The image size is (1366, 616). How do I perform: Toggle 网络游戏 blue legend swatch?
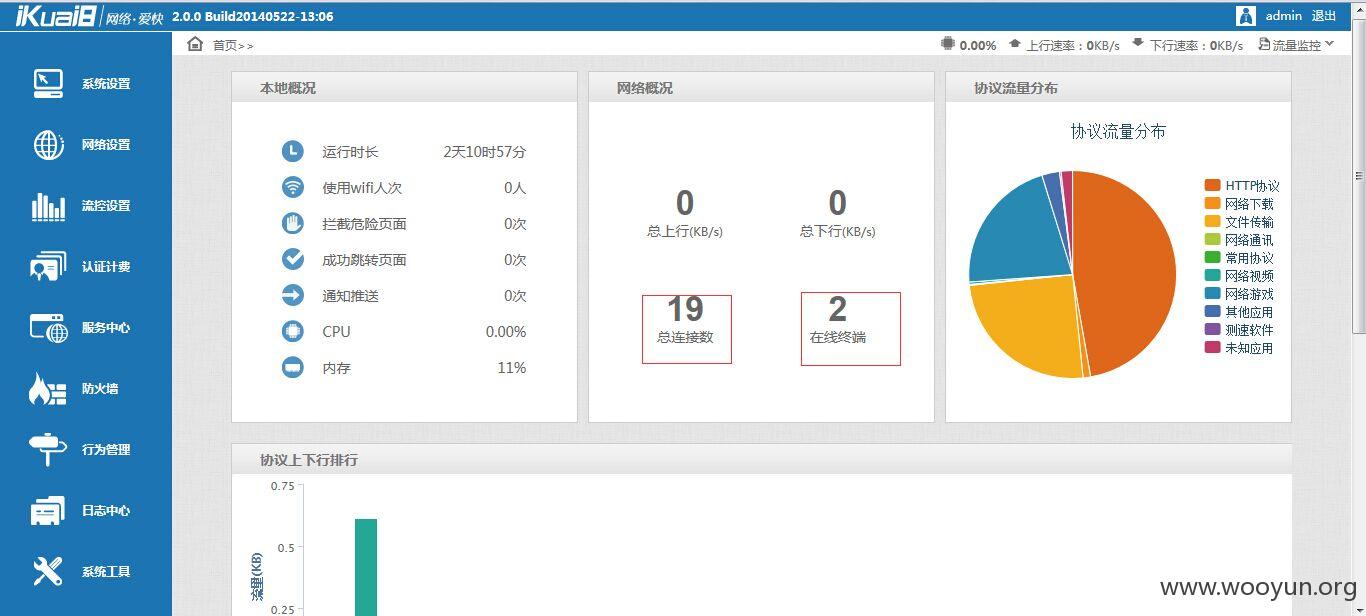click(1212, 294)
